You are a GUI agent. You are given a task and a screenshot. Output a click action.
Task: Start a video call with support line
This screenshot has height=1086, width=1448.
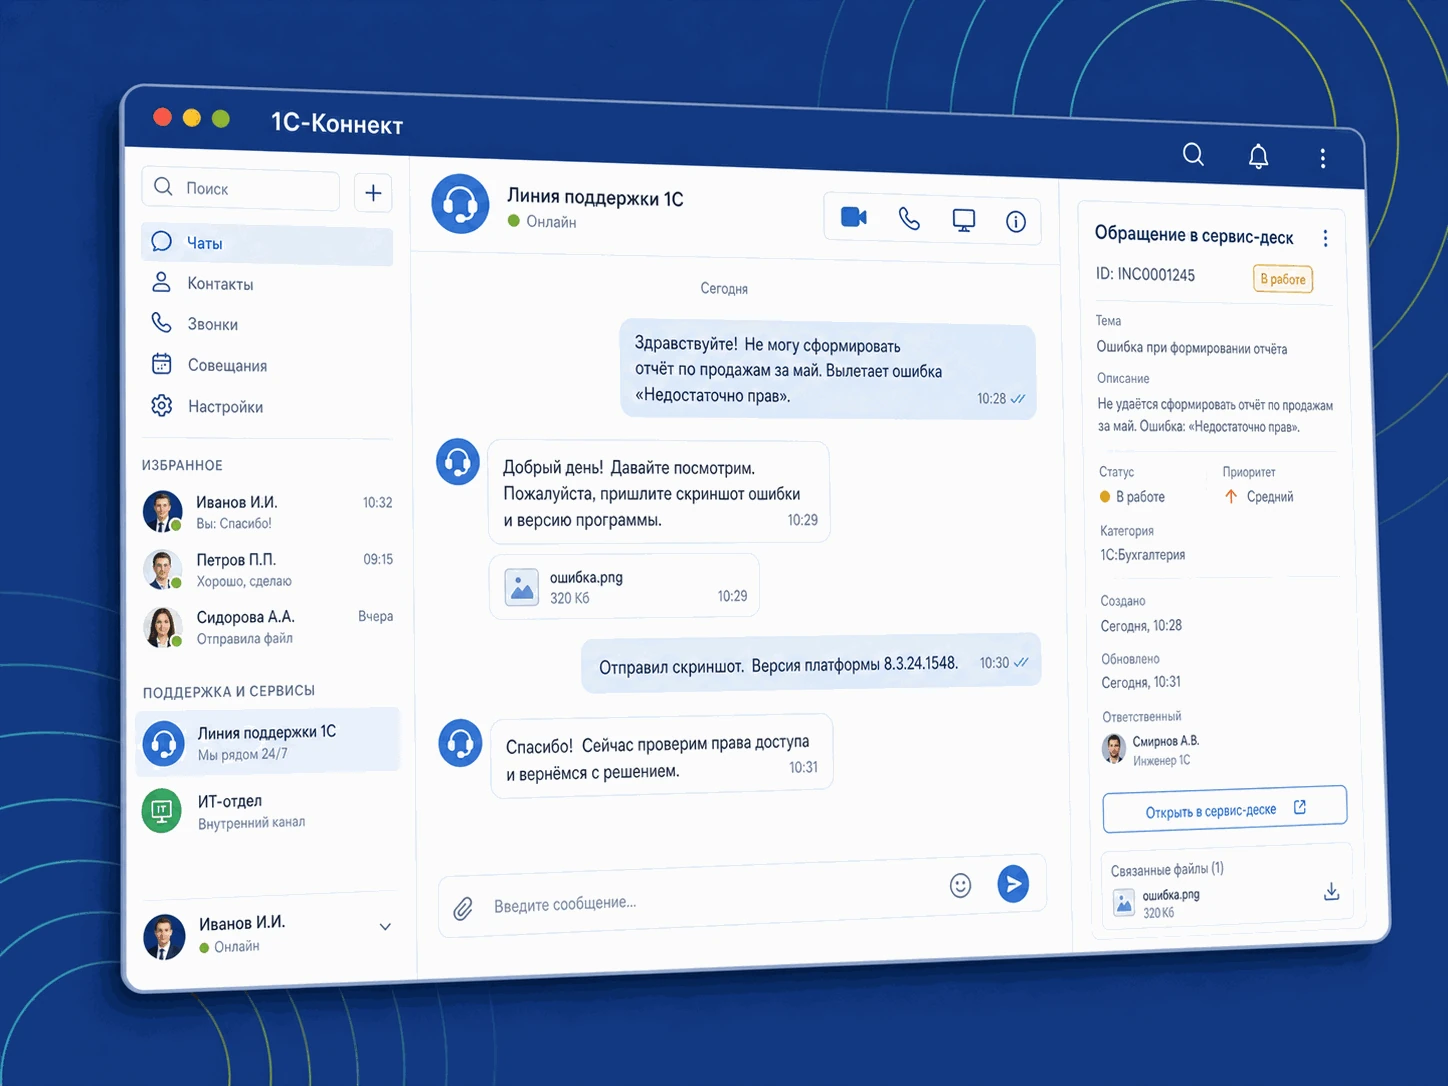click(x=854, y=217)
